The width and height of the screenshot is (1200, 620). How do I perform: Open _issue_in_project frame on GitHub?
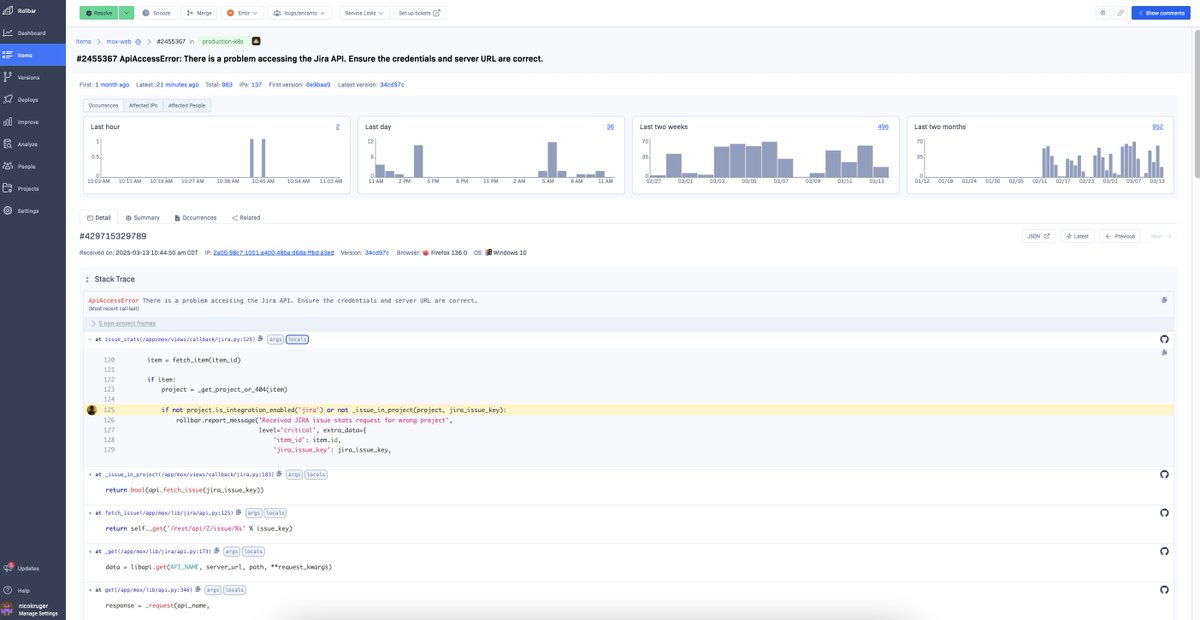point(1164,474)
